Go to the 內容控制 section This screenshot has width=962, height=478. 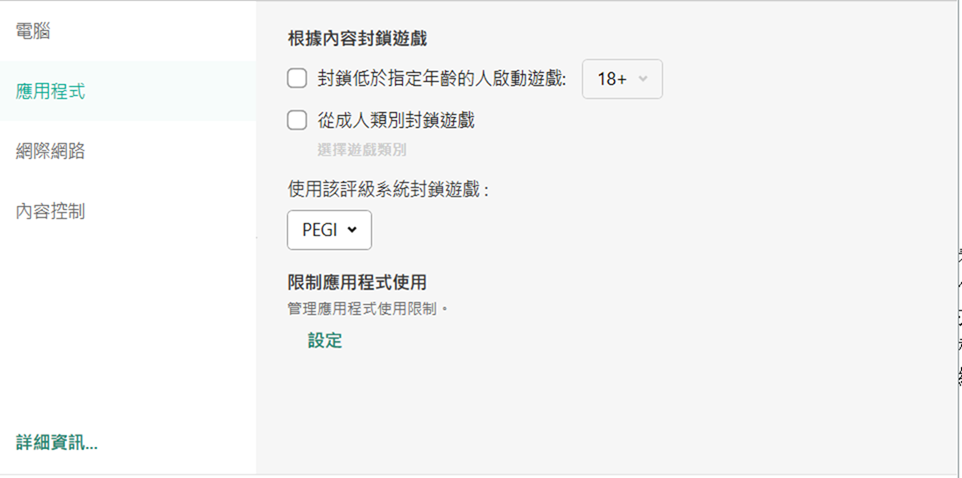tap(50, 211)
